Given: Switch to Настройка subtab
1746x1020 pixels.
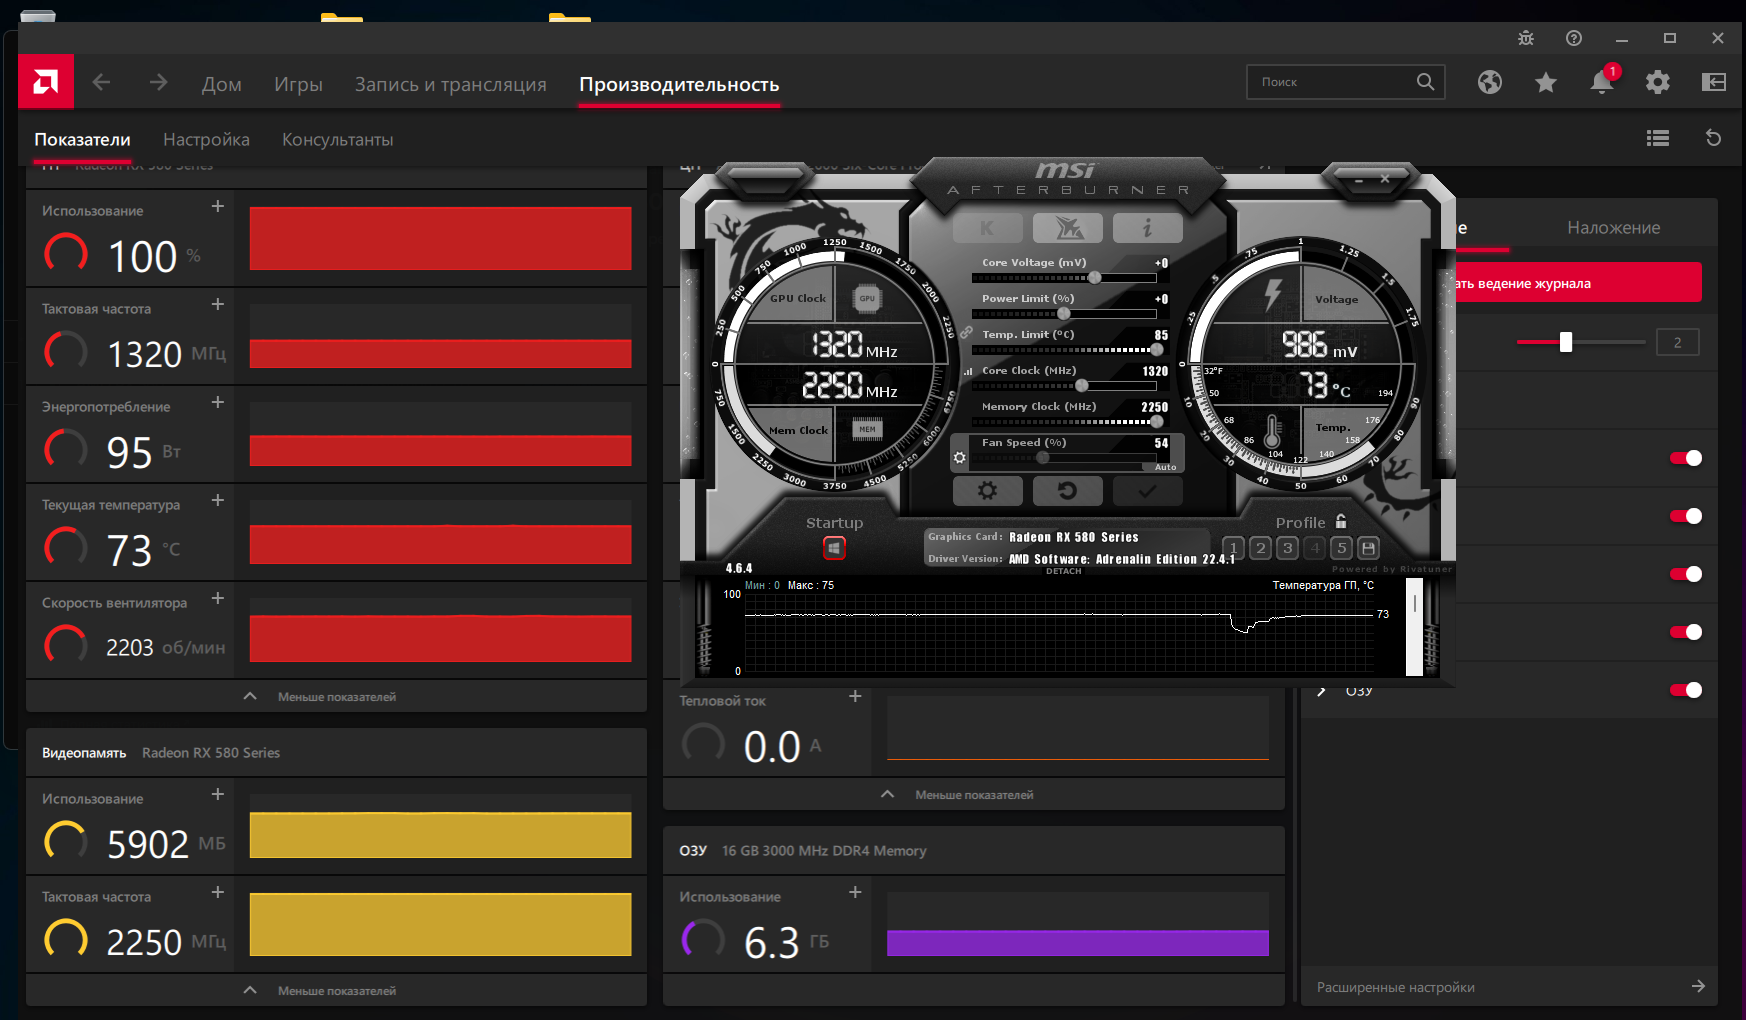Looking at the screenshot, I should 206,139.
